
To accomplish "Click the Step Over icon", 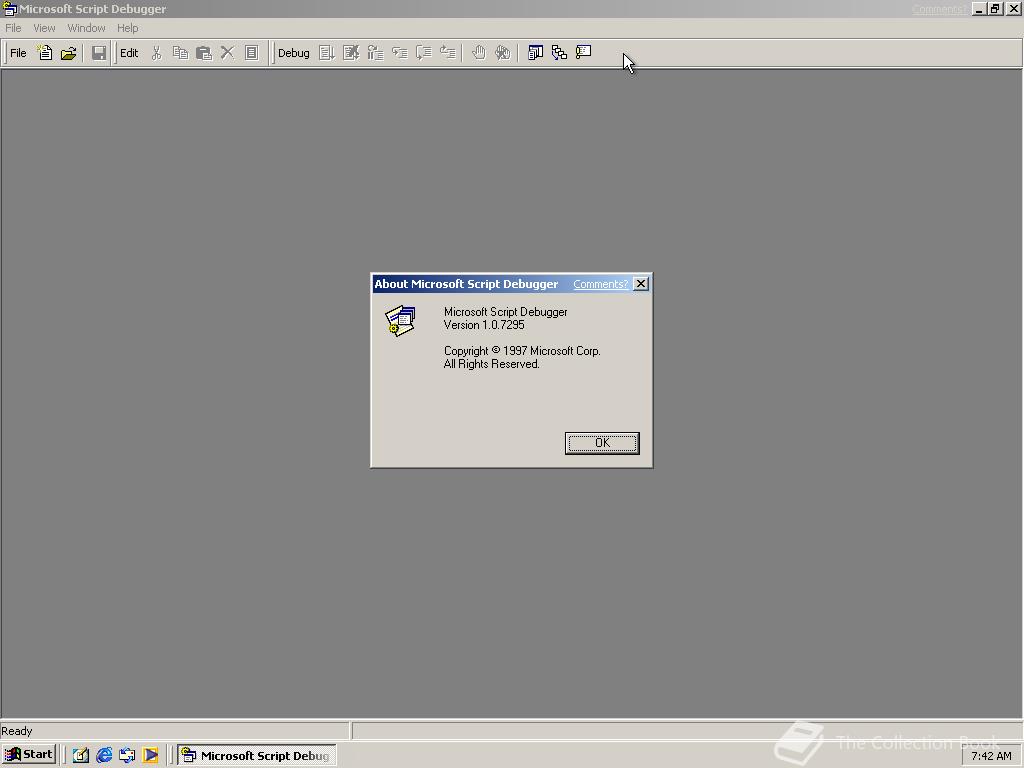I will (x=423, y=53).
